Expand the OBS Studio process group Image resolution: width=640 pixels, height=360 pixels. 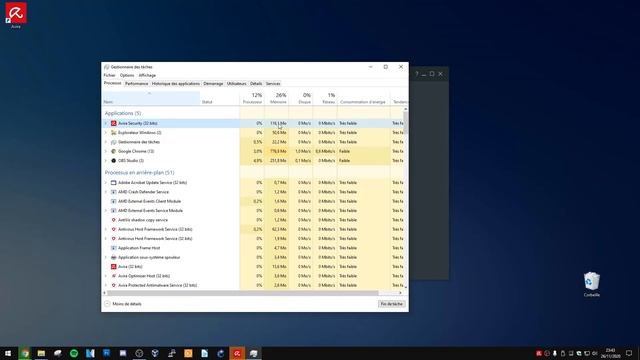106,161
